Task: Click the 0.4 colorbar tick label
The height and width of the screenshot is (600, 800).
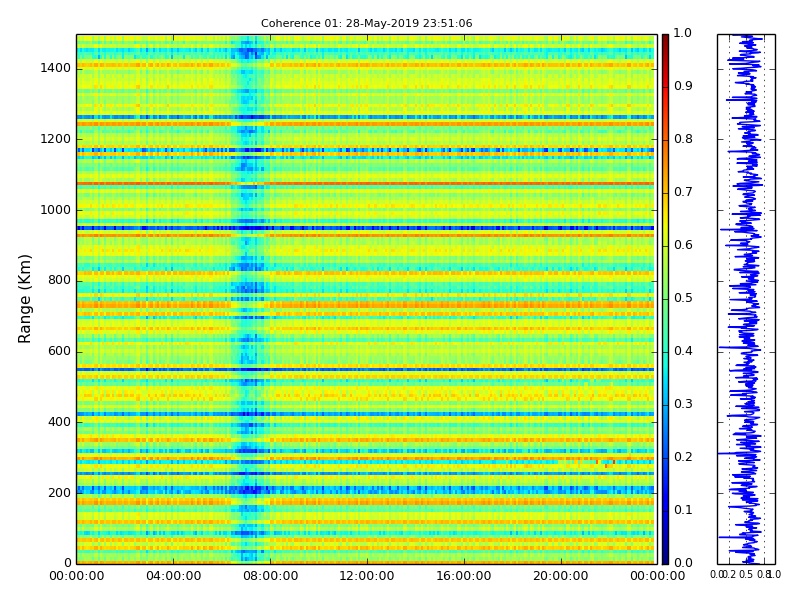Action: pyautogui.click(x=683, y=352)
